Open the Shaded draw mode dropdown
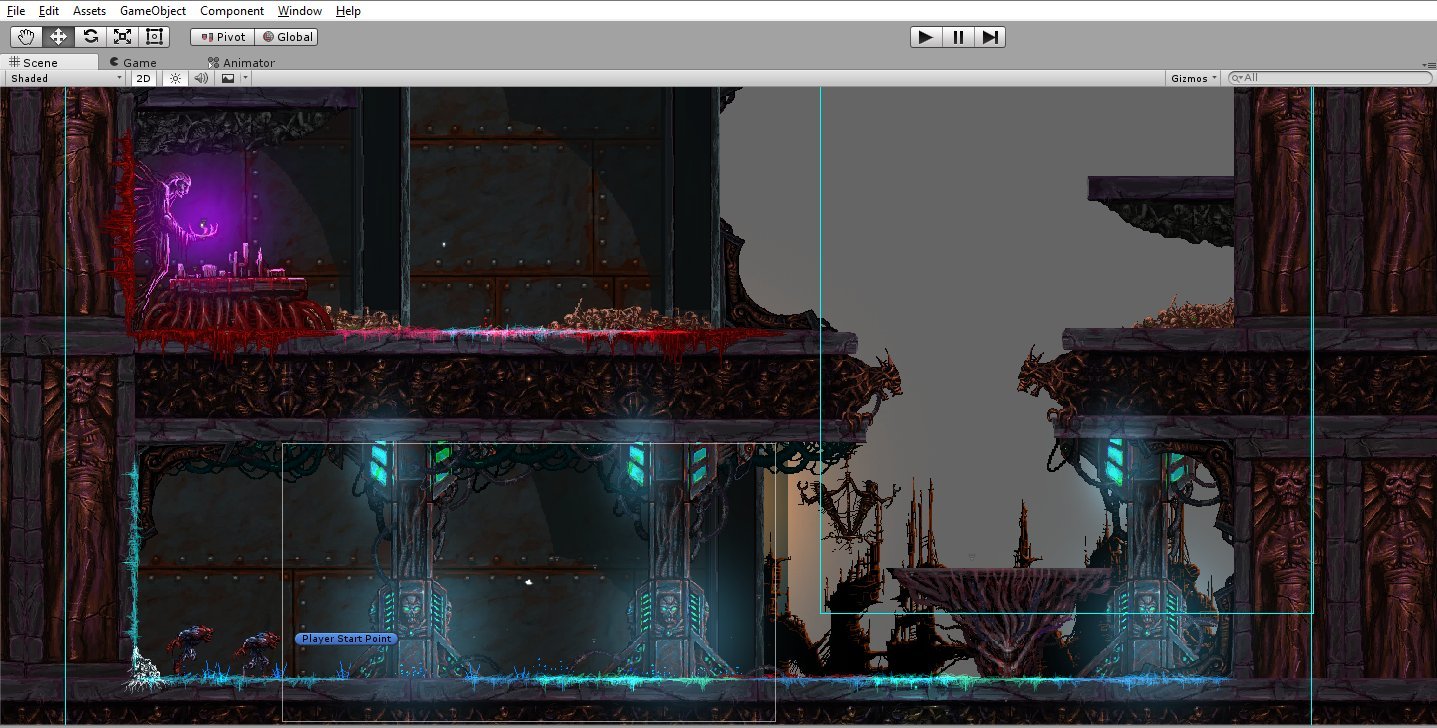 66,78
